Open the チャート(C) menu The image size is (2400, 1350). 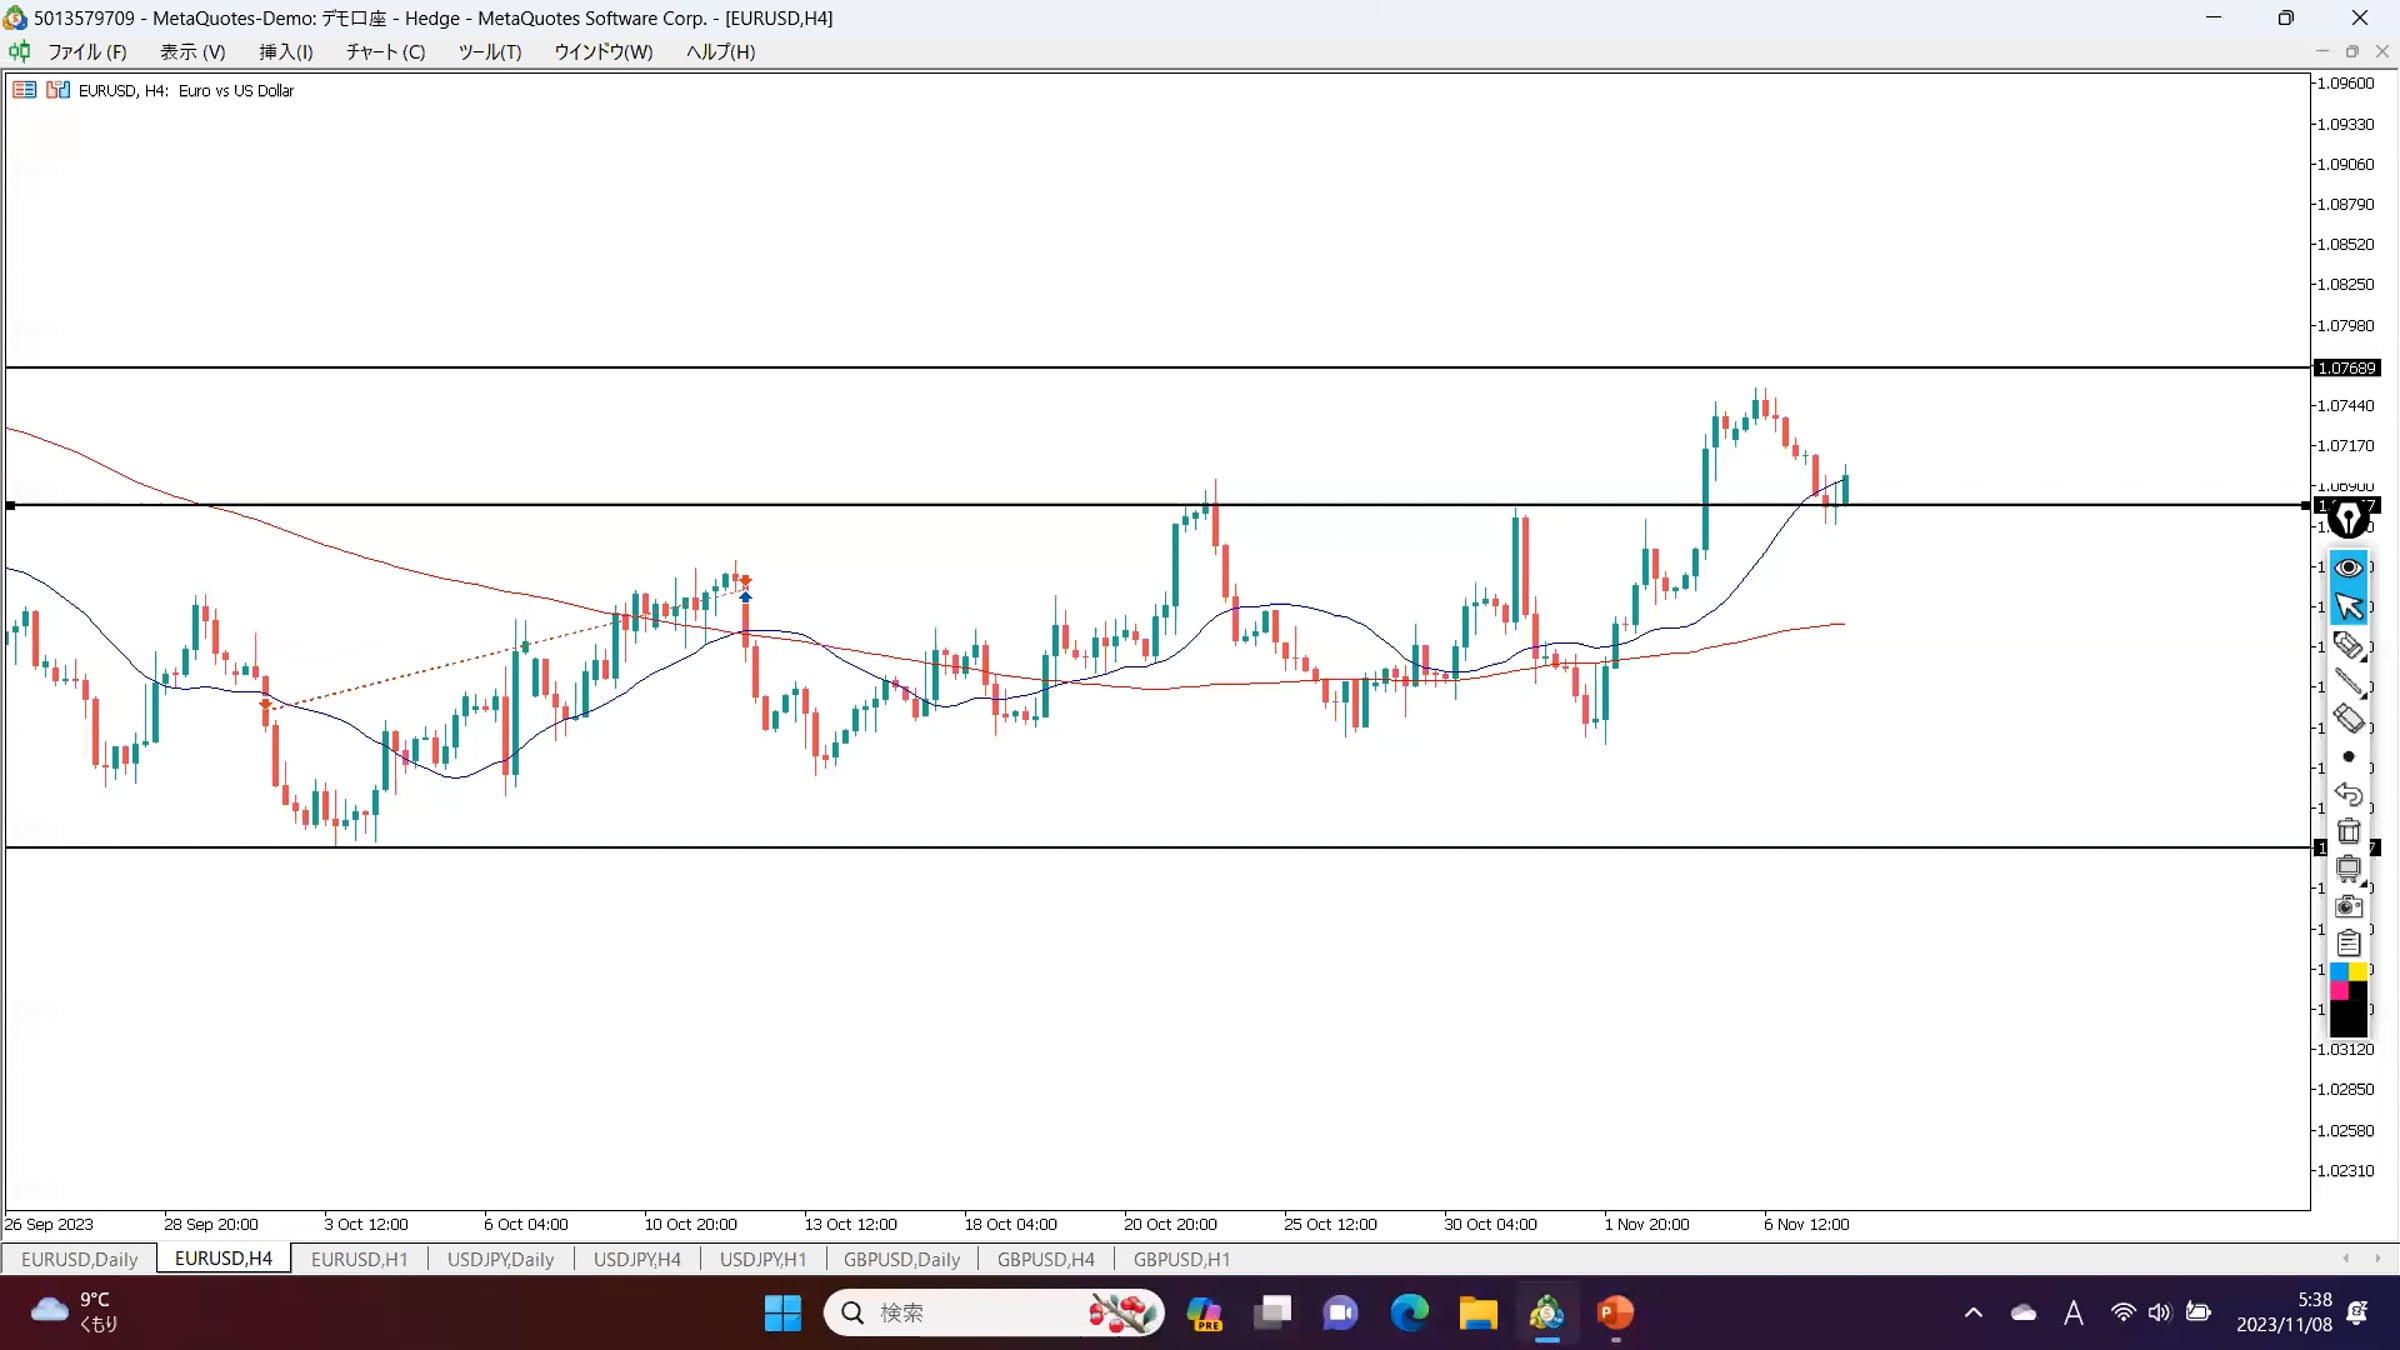point(385,52)
